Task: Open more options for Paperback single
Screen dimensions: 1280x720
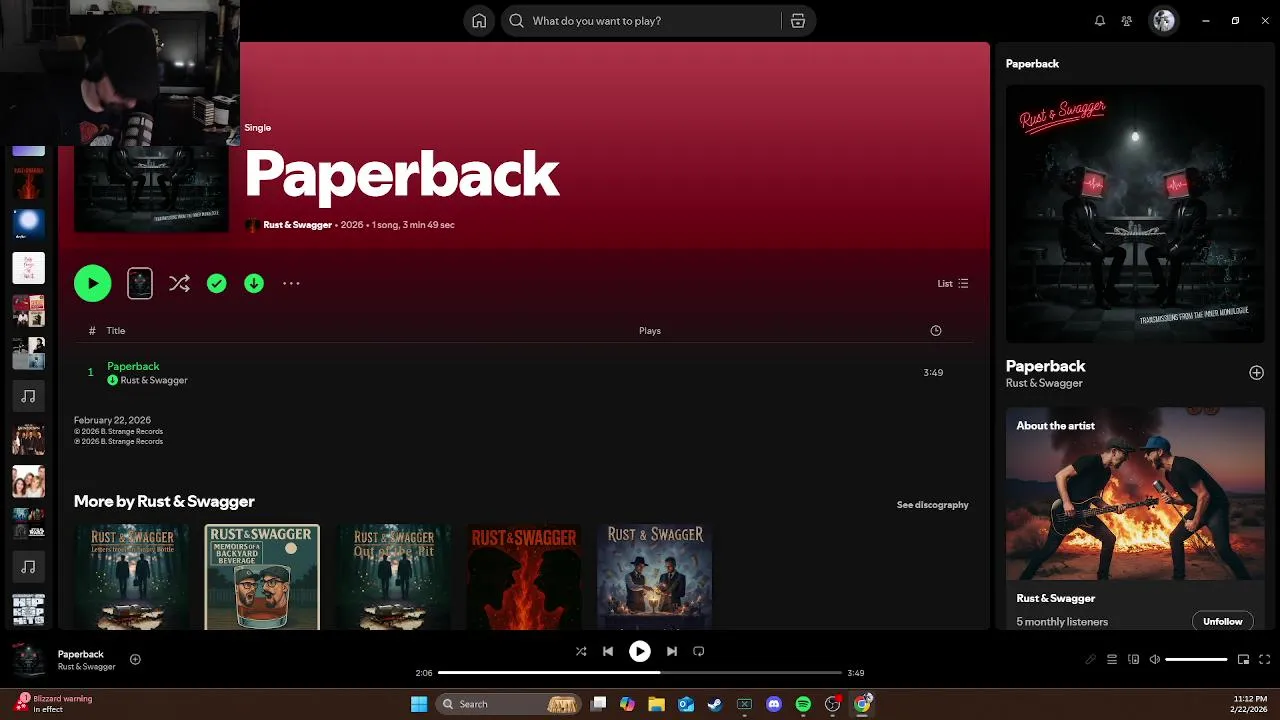Action: (291, 284)
